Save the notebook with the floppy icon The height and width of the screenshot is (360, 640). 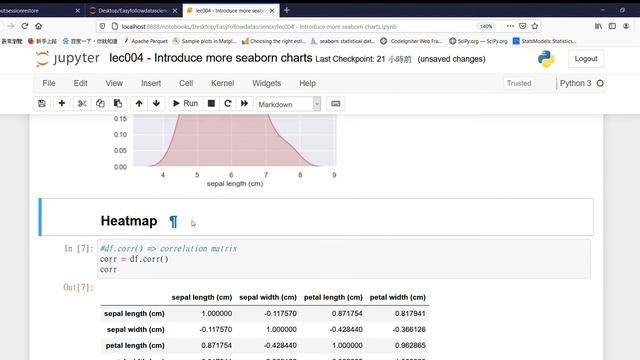pyautogui.click(x=42, y=104)
